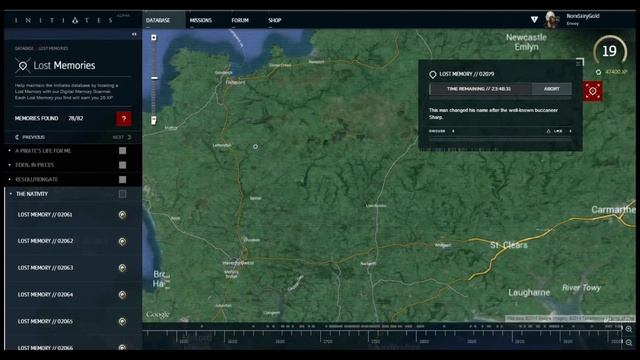The width and height of the screenshot is (640, 360).
Task: Click the red question mark help button
Action: click(124, 119)
